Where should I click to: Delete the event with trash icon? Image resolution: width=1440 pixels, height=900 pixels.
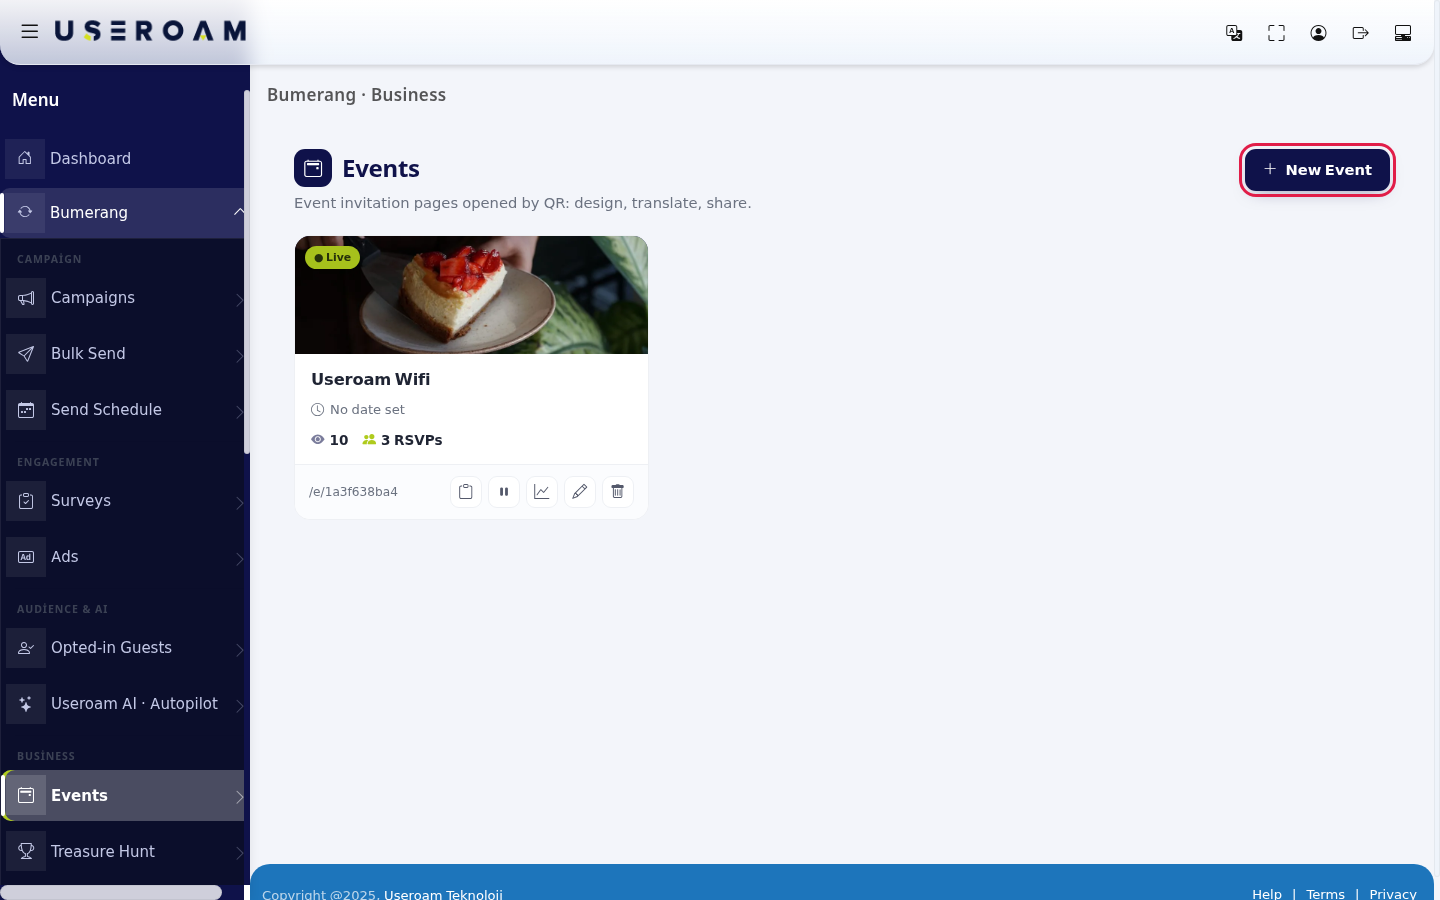[618, 492]
